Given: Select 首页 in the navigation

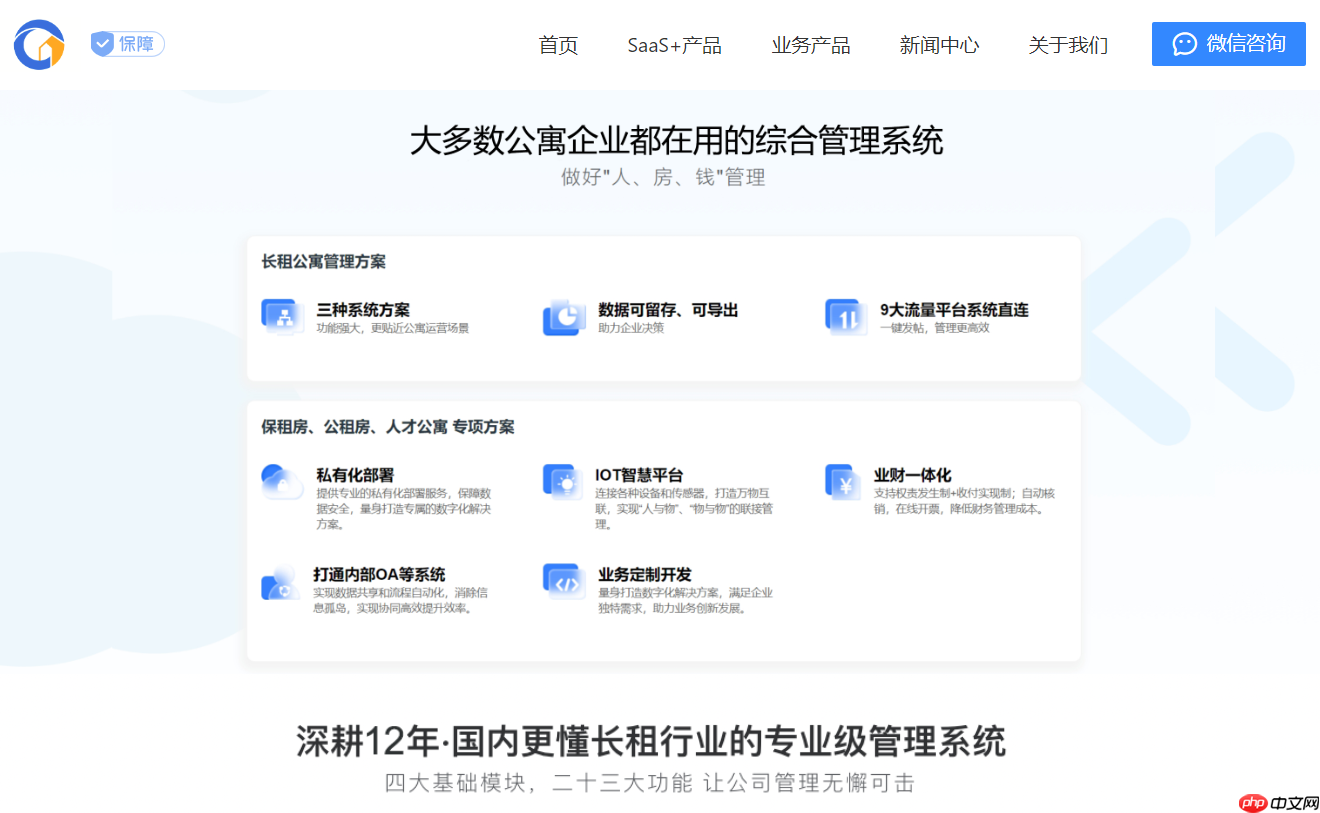Looking at the screenshot, I should 558,45.
